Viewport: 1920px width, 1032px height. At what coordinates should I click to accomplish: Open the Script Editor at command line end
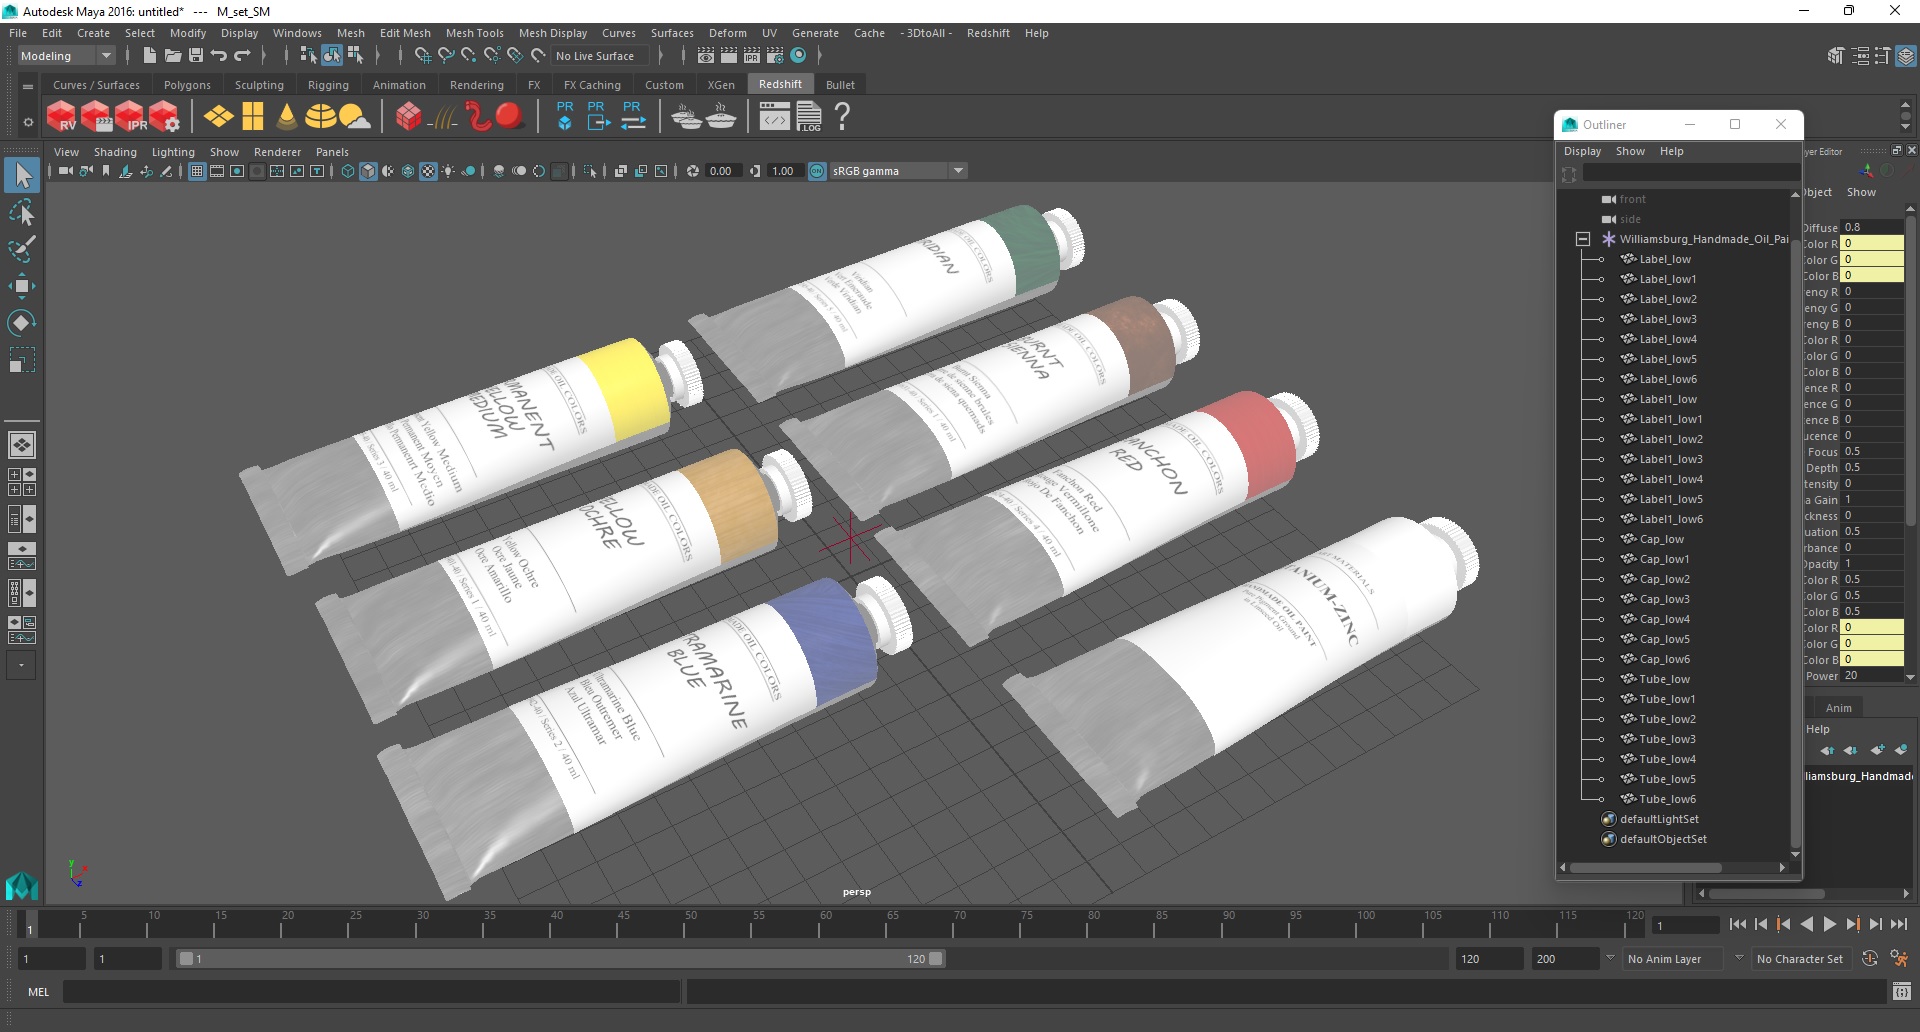[1902, 991]
